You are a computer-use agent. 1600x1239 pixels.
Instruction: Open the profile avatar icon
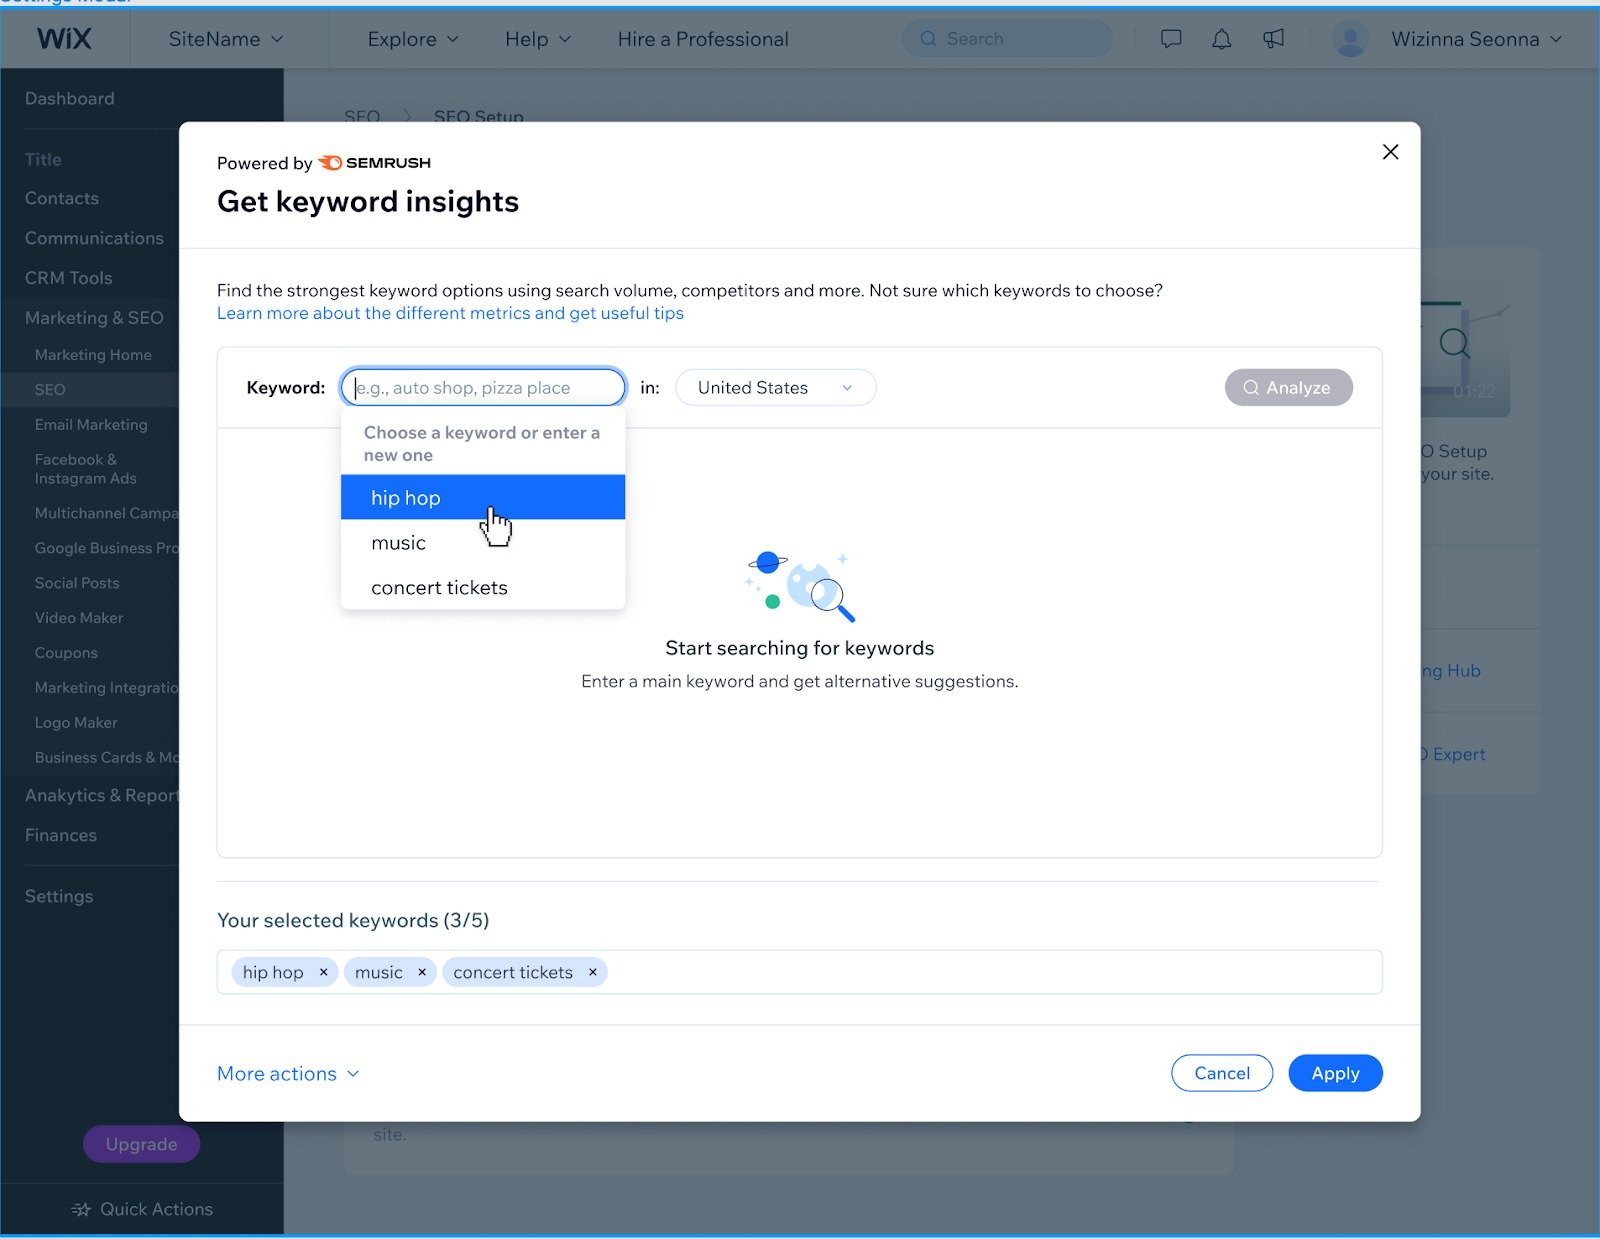pyautogui.click(x=1350, y=39)
